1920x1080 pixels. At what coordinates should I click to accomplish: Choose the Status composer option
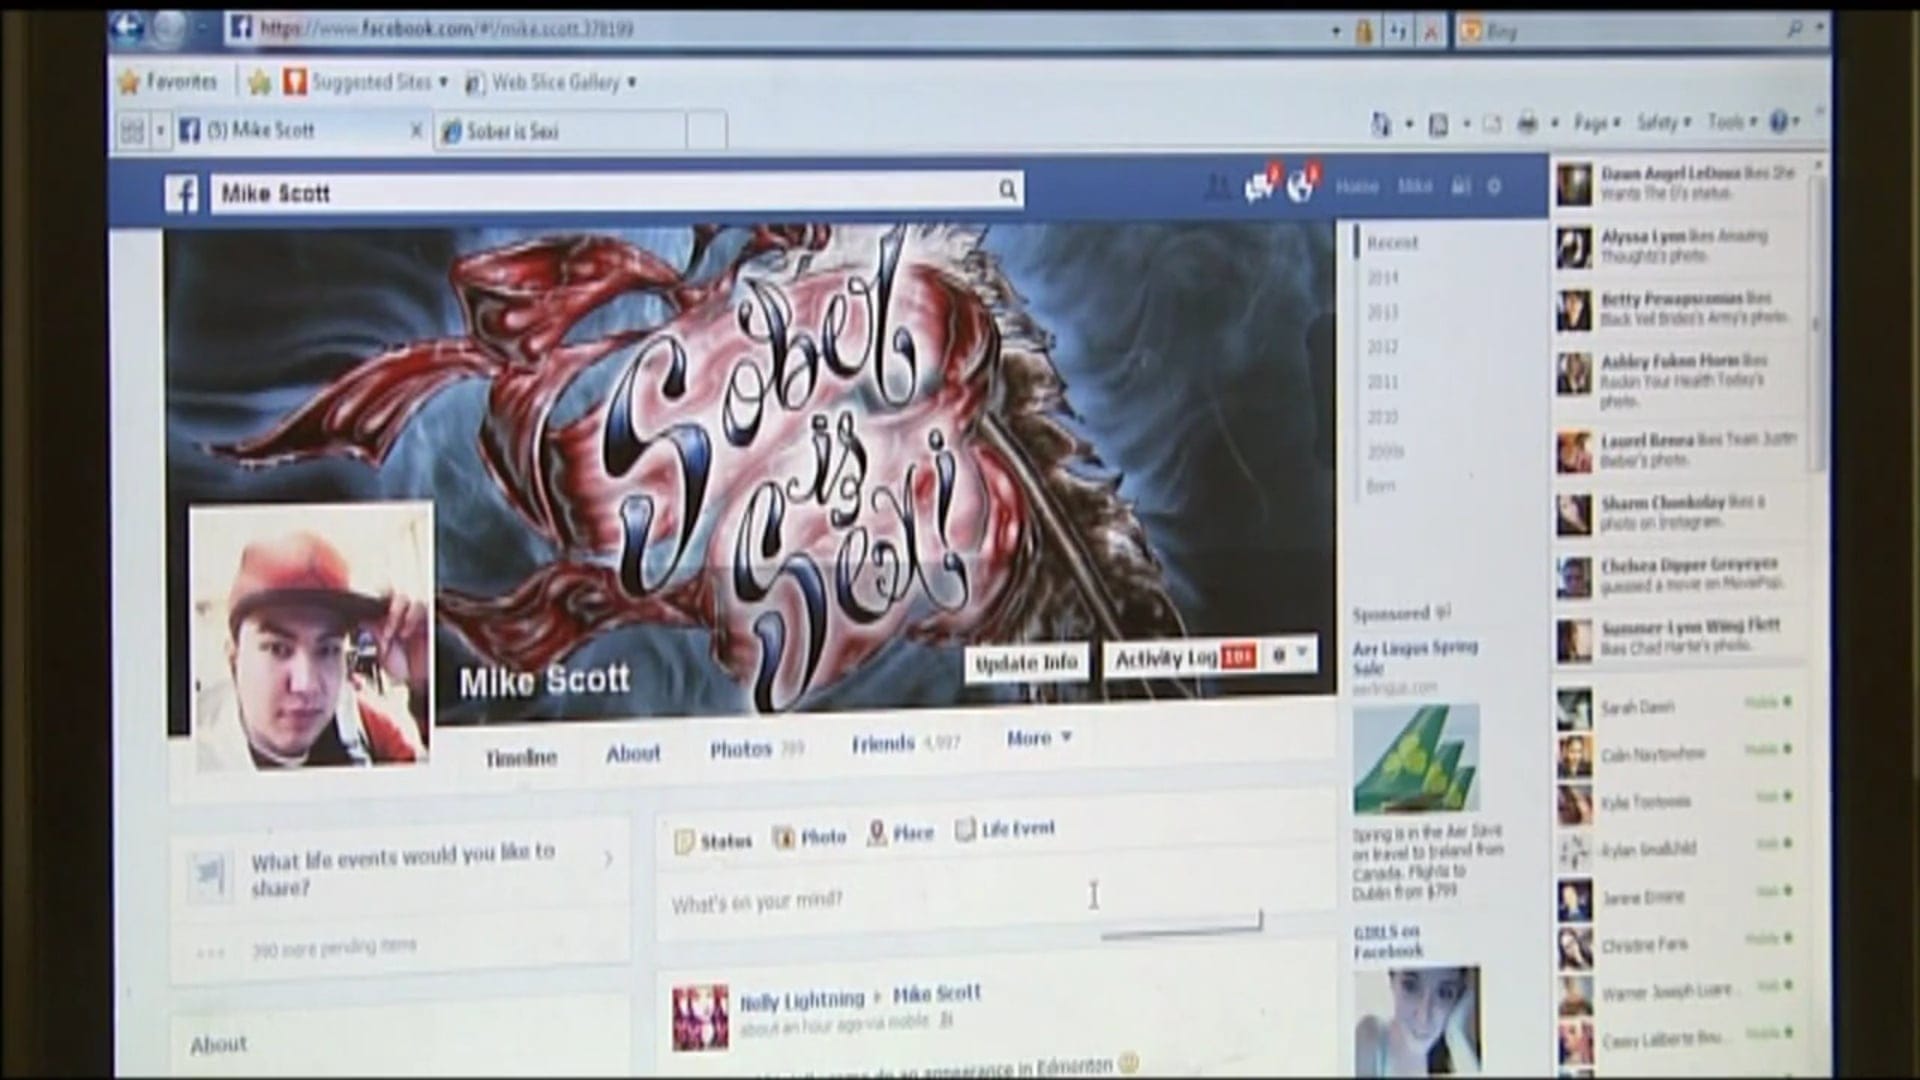click(714, 841)
